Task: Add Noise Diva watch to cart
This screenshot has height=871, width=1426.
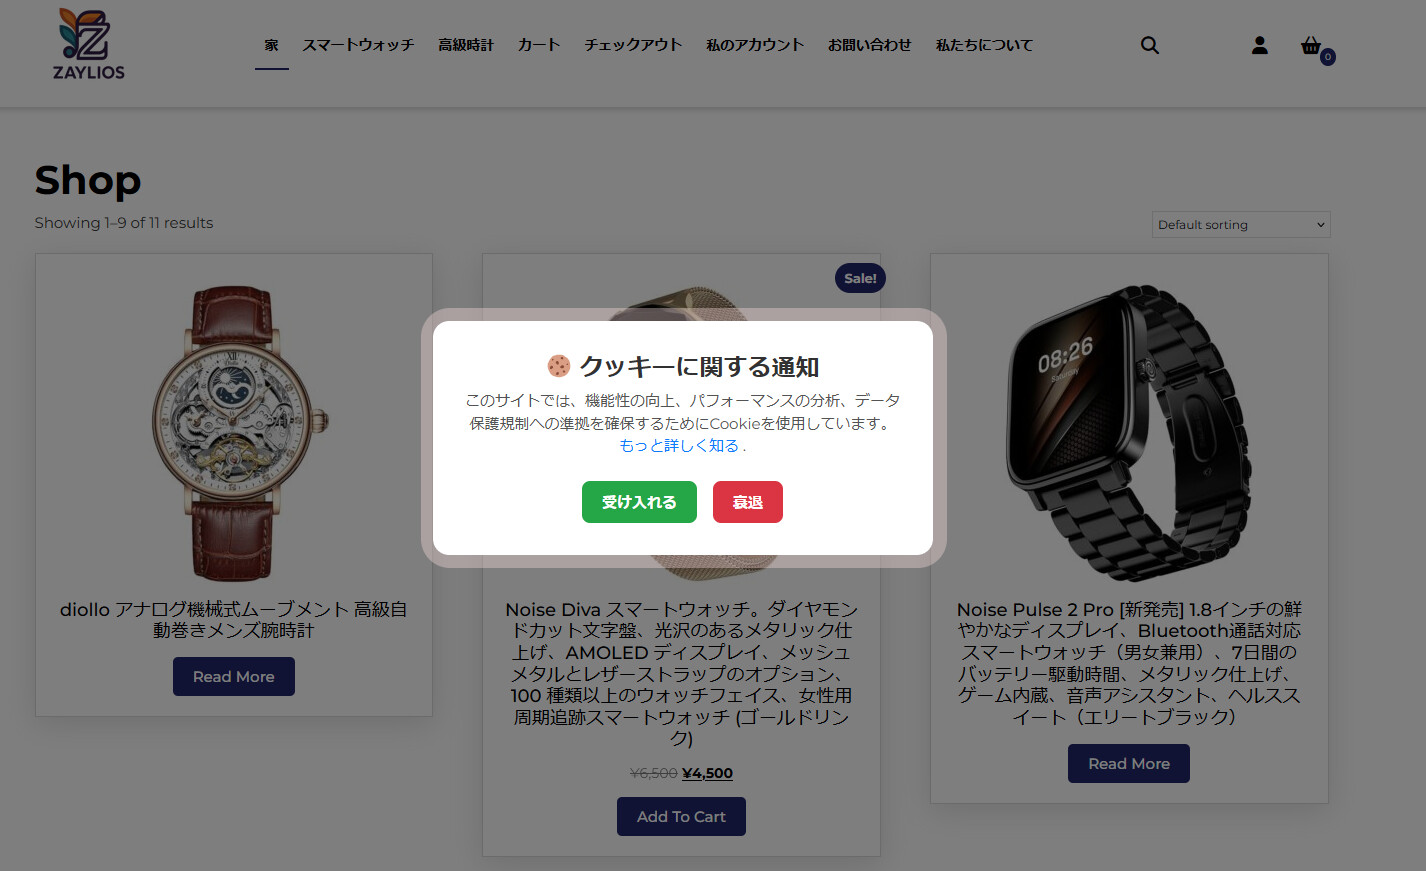Action: 681,817
